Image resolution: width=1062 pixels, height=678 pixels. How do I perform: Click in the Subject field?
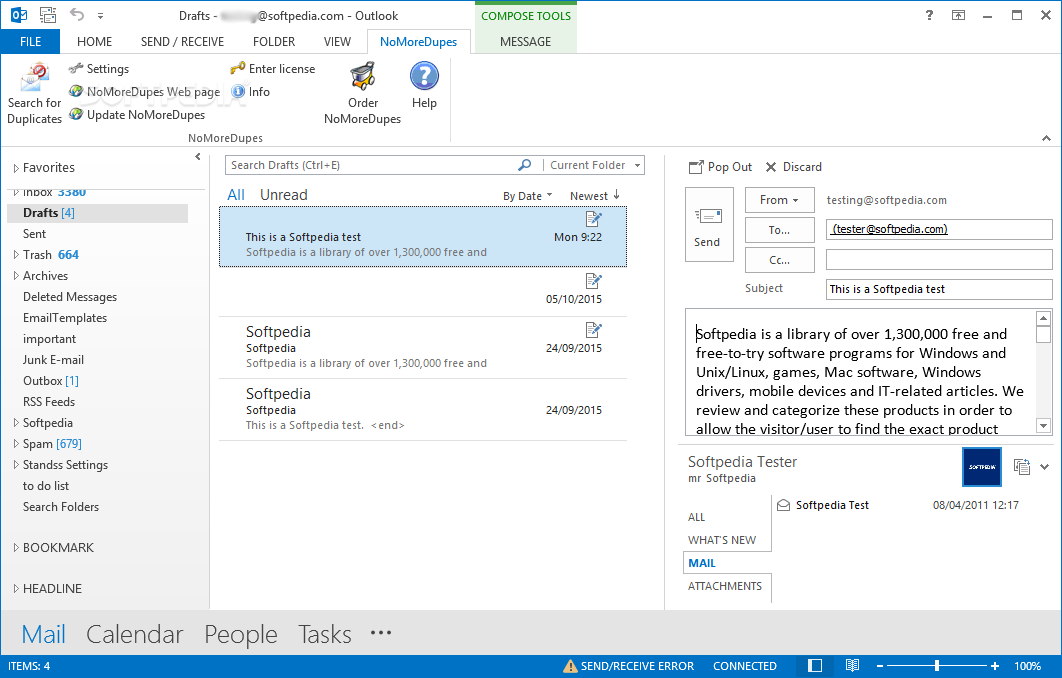tap(939, 289)
